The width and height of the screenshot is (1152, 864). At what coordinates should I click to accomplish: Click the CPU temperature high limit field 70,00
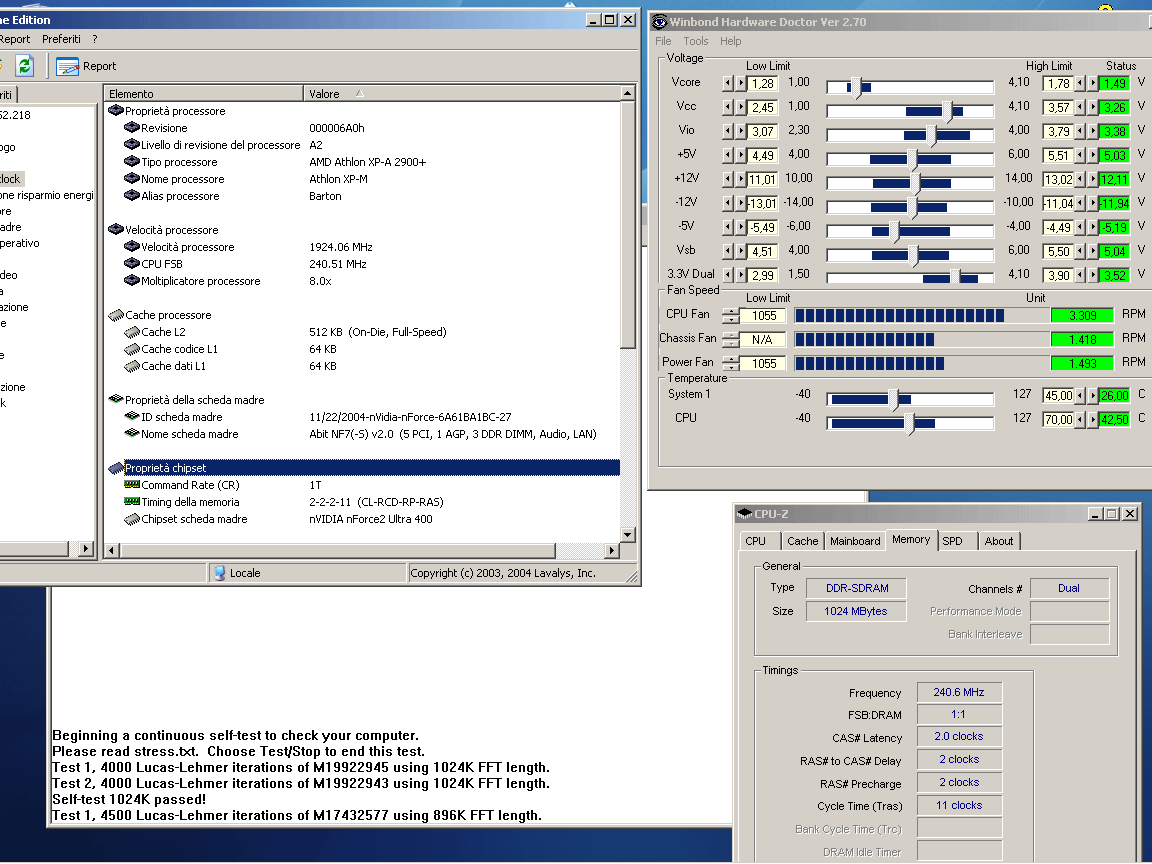pyautogui.click(x=1059, y=420)
